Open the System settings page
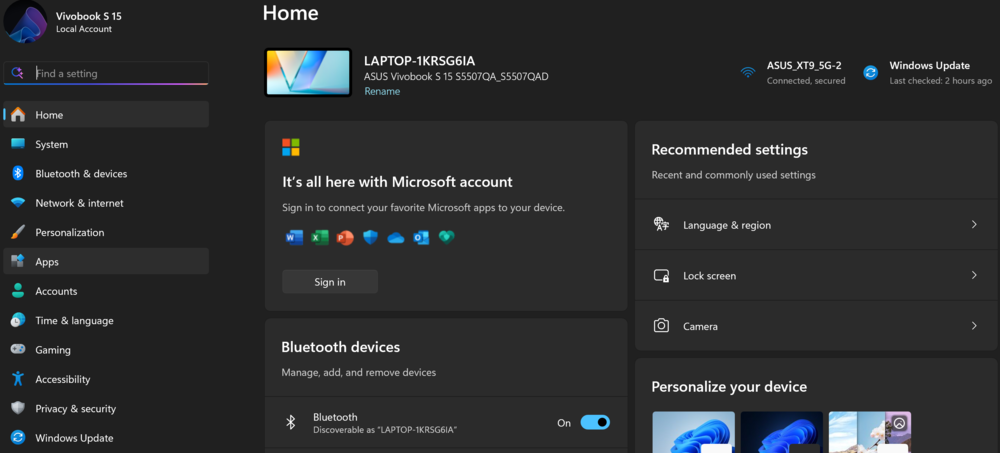Screen dimensions: 1000x453 (x=106, y=144)
